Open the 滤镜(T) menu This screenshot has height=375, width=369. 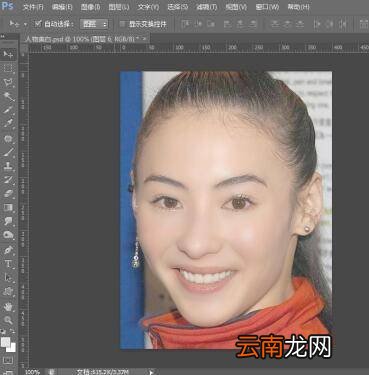click(207, 7)
